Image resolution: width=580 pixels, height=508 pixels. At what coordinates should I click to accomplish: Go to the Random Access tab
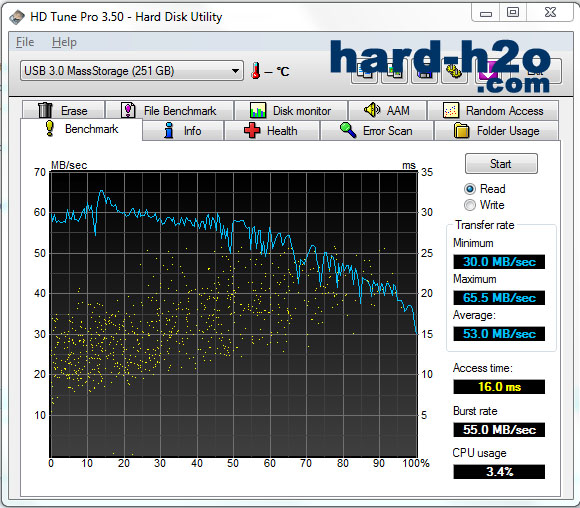pyautogui.click(x=493, y=110)
